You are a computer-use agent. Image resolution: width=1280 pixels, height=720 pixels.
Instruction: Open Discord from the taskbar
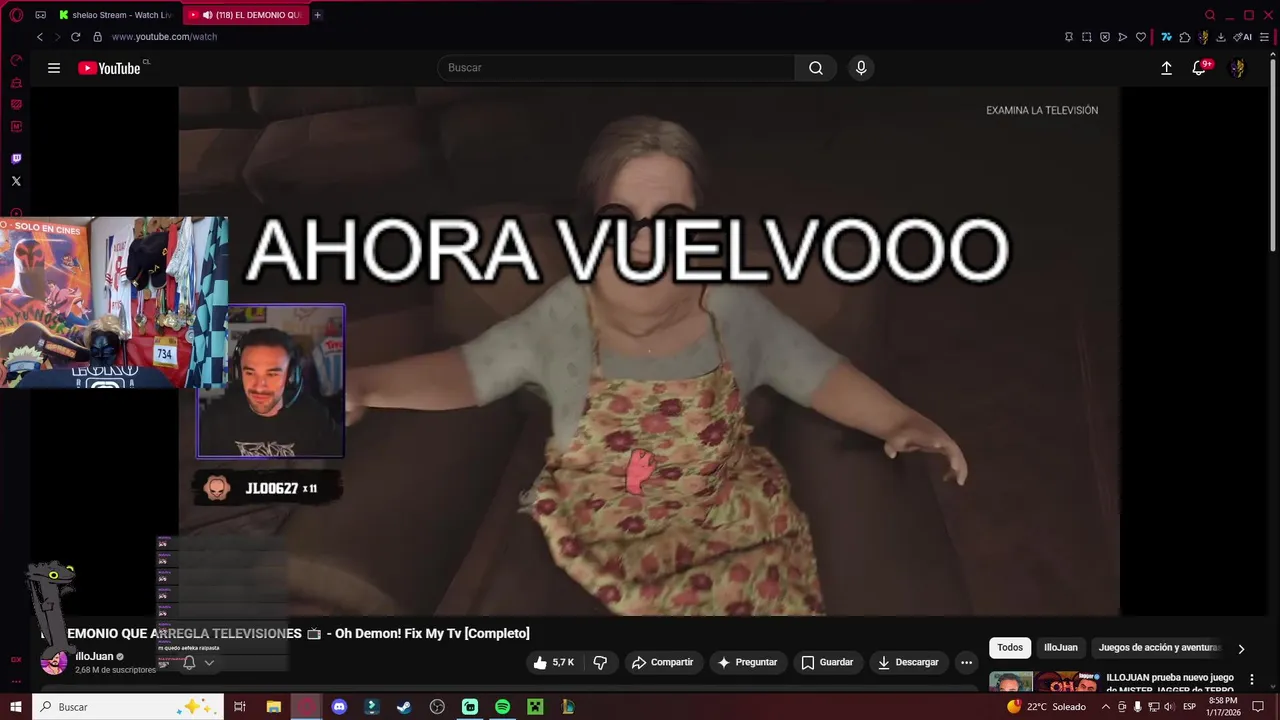tap(339, 707)
